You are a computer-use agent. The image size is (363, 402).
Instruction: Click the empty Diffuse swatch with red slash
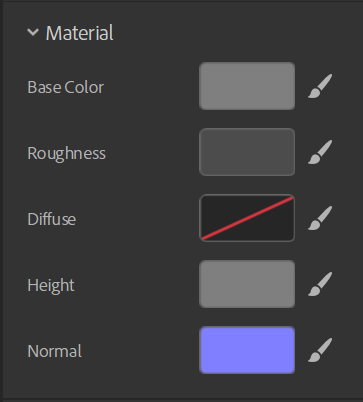tap(247, 218)
